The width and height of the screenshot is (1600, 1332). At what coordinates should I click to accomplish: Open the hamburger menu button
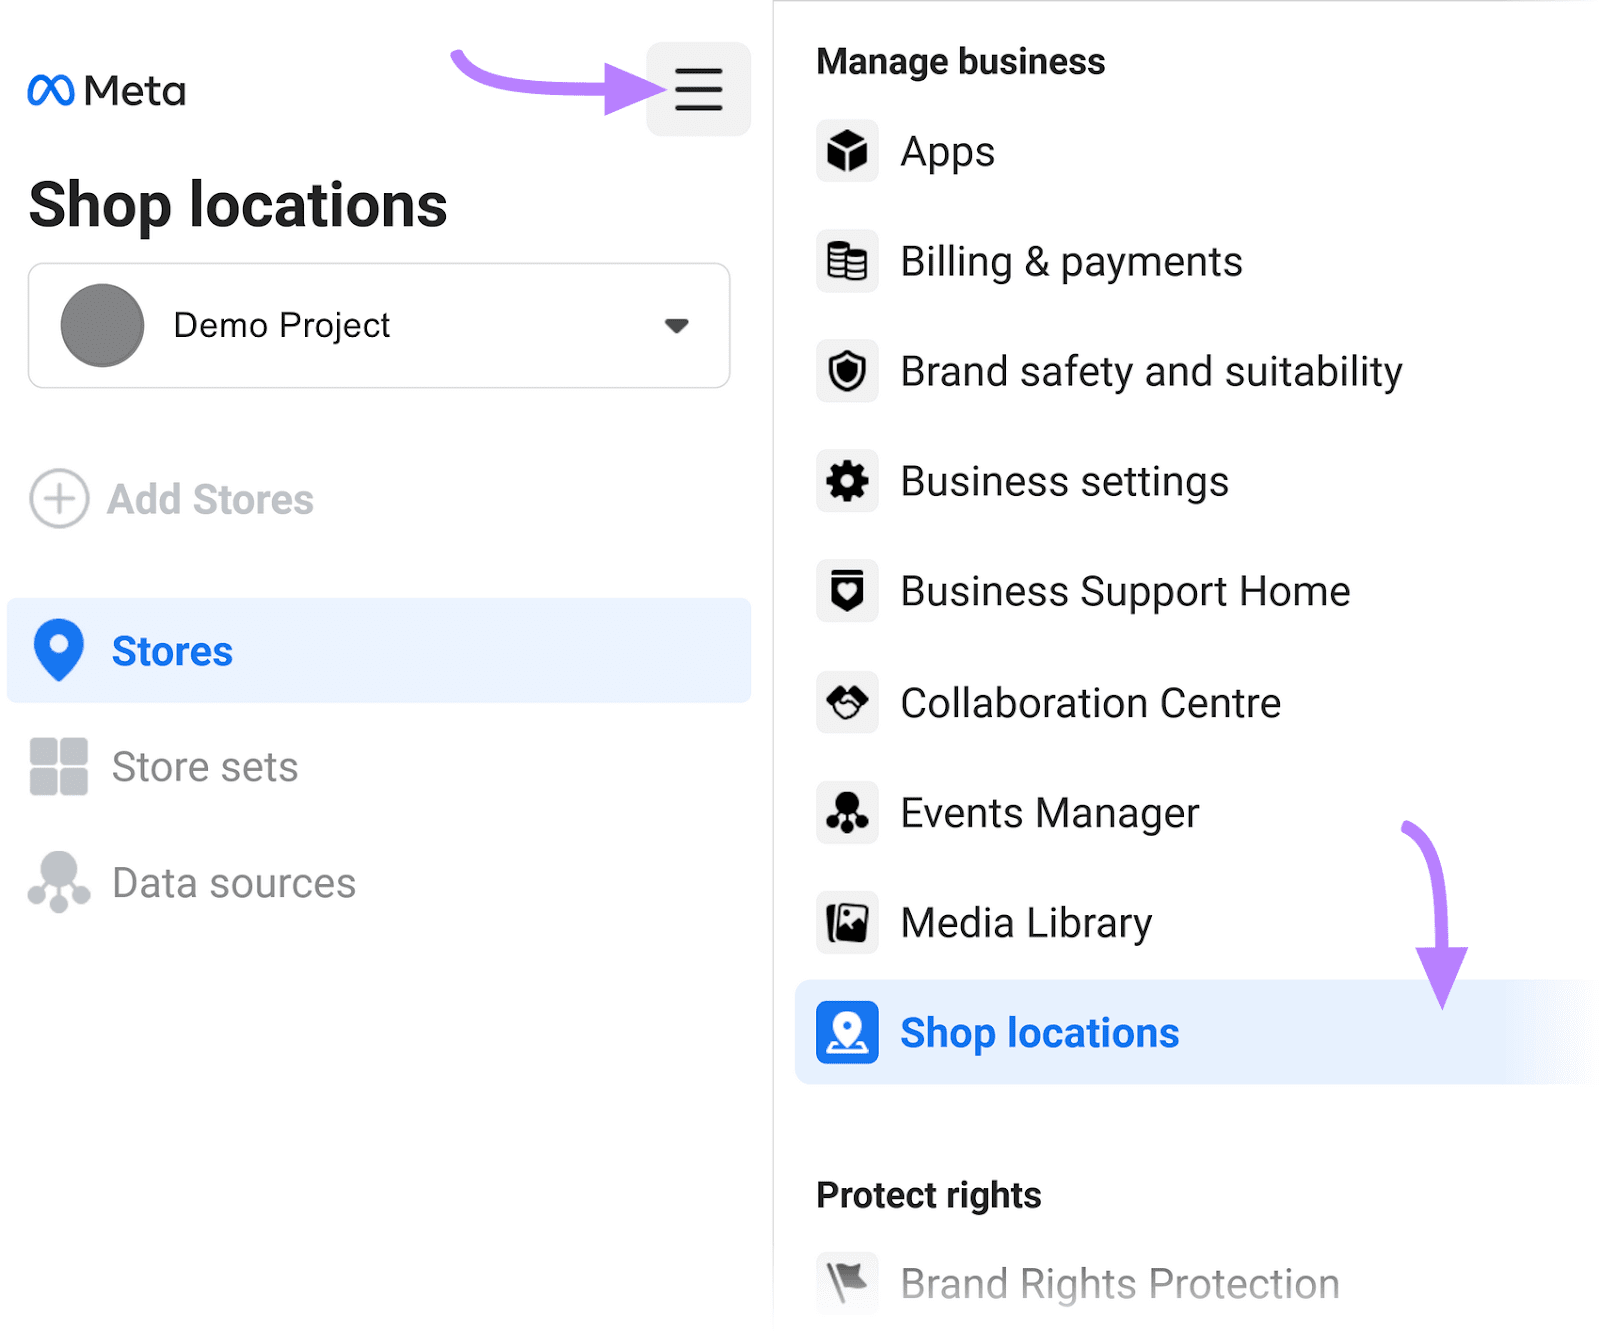tap(698, 89)
